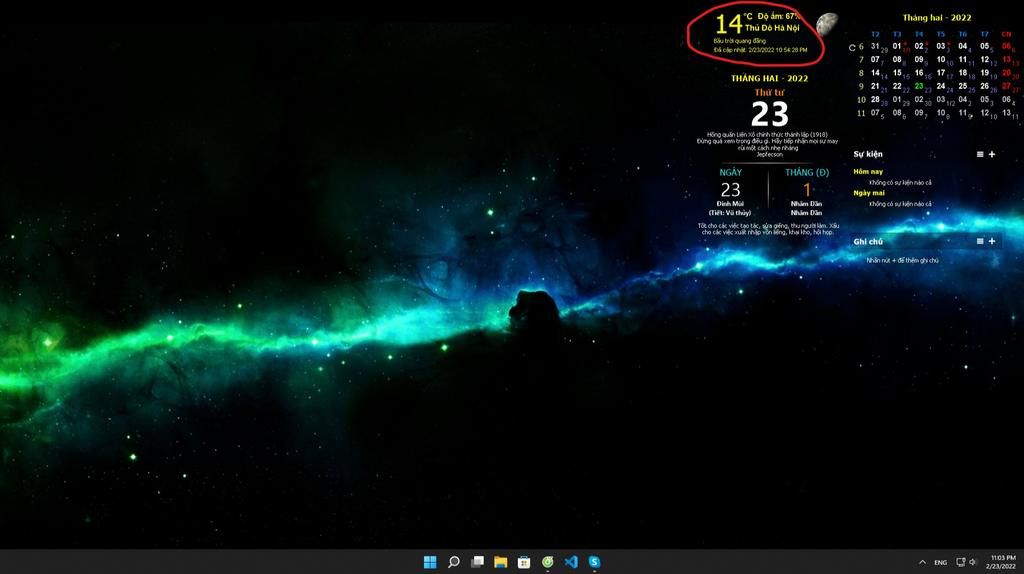Click the lunar month value 1
This screenshot has width=1024, height=574.
[x=807, y=189]
